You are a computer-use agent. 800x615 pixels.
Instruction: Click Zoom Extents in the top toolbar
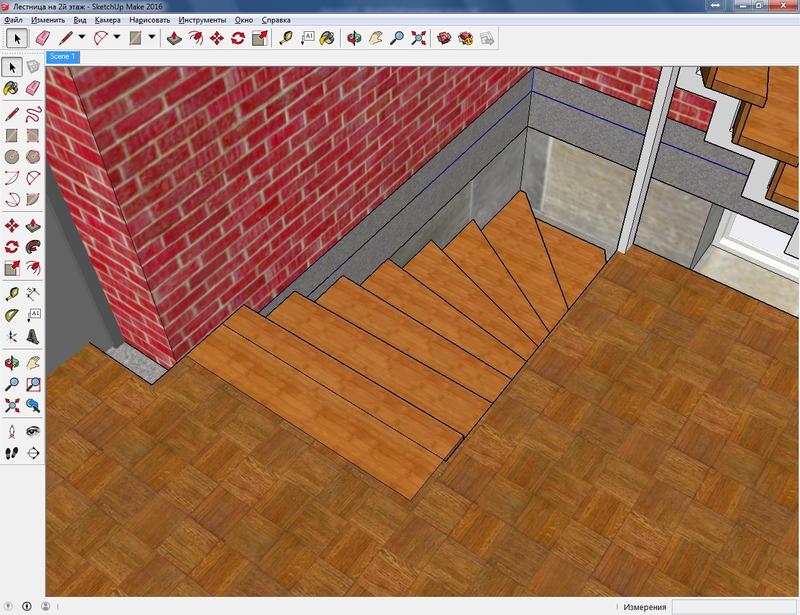point(418,38)
